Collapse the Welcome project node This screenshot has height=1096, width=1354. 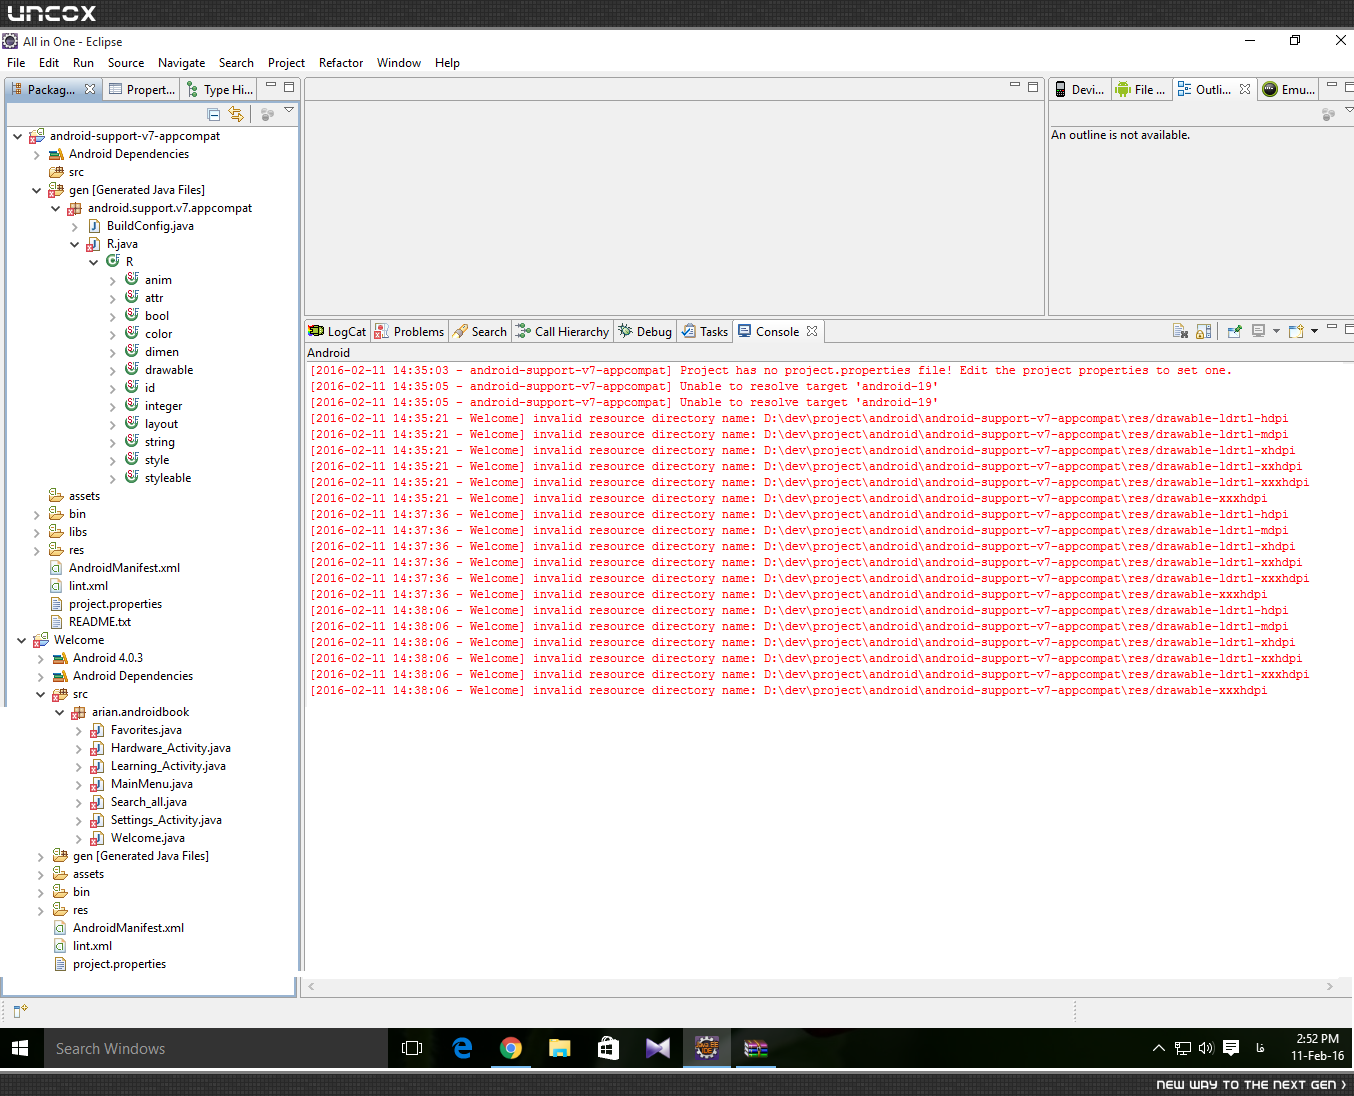click(x=22, y=640)
